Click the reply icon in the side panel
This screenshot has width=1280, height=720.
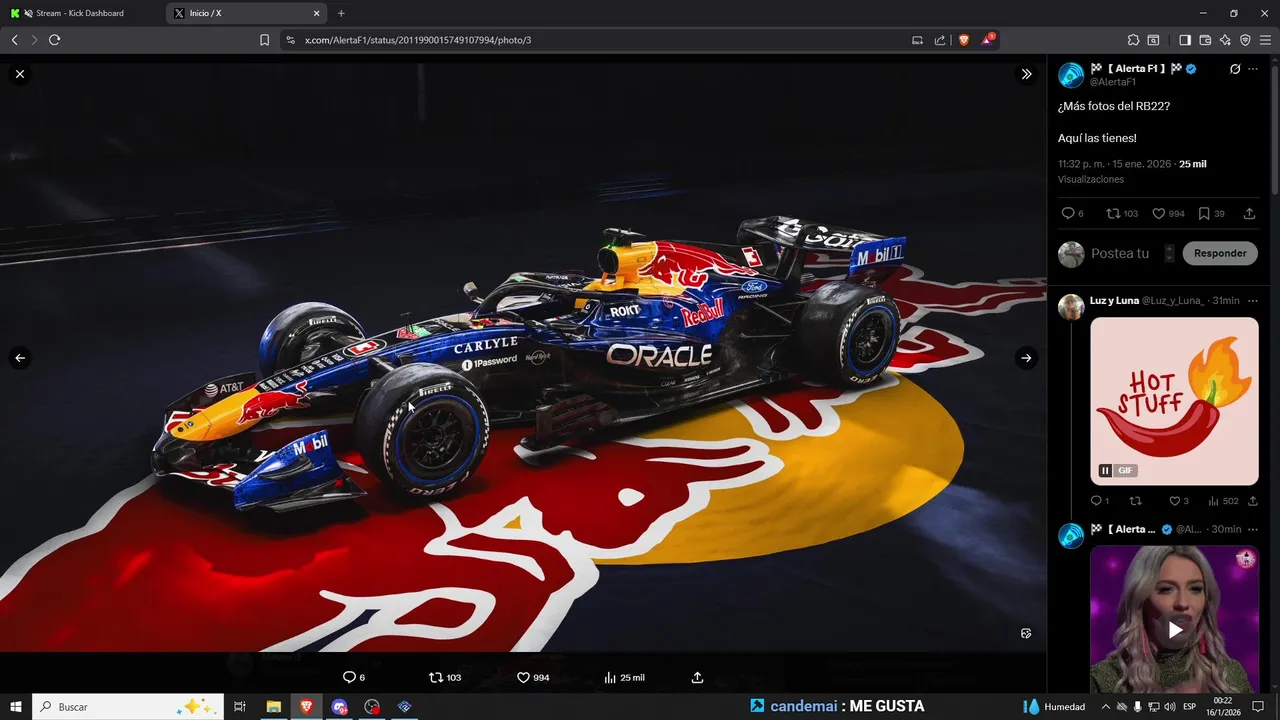point(1067,213)
